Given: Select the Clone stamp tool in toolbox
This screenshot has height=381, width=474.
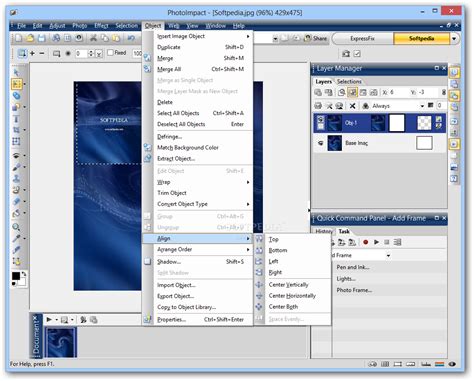Looking at the screenshot, I should click(16, 179).
